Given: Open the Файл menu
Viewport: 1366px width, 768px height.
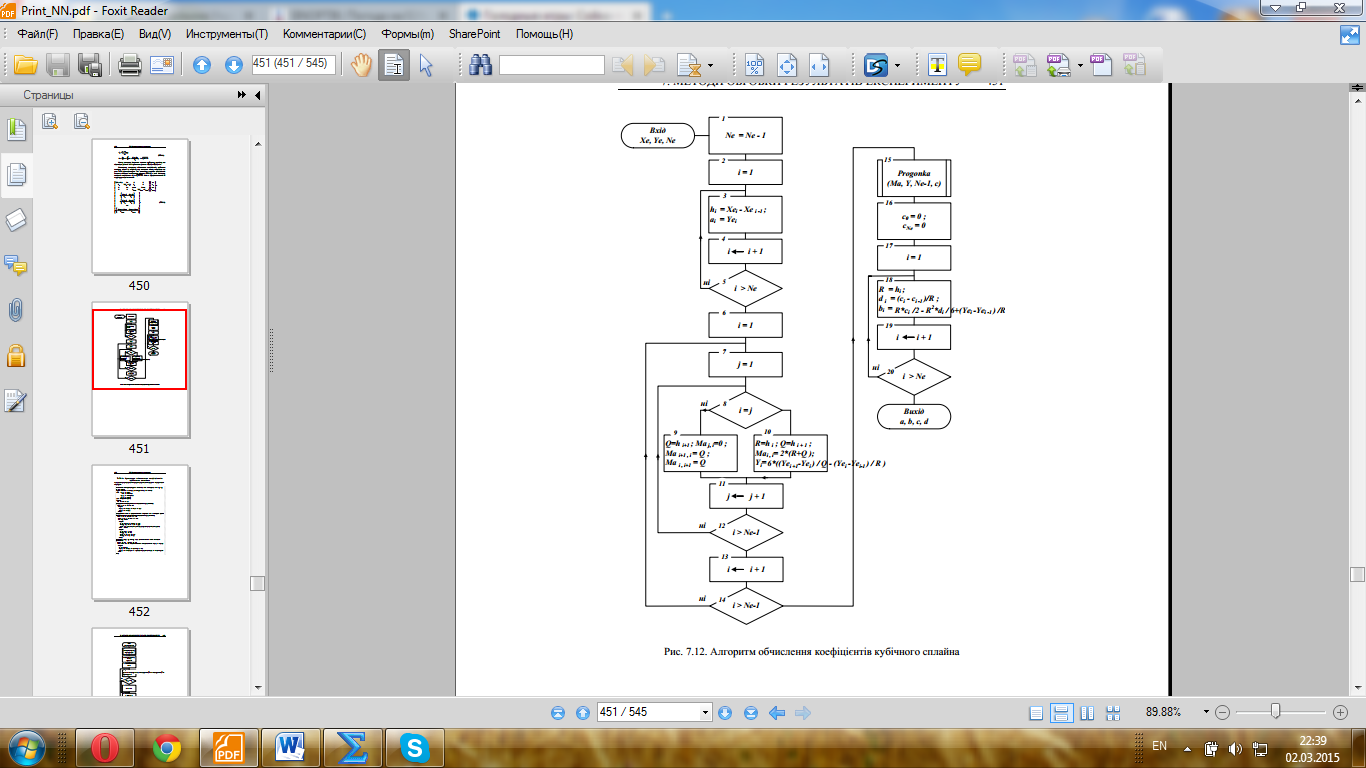Looking at the screenshot, I should tap(38, 33).
